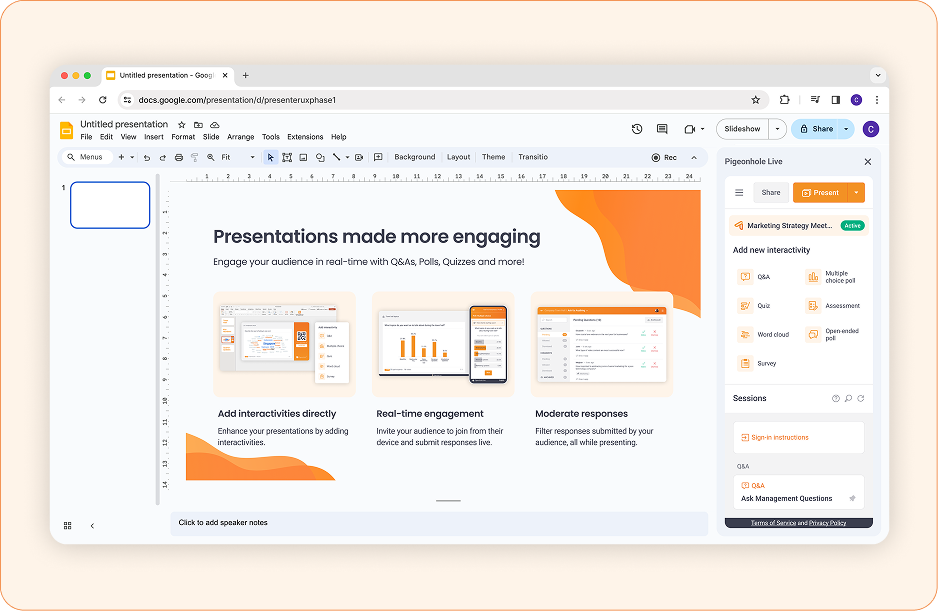Print the presentation
938x611 pixels.
(179, 157)
